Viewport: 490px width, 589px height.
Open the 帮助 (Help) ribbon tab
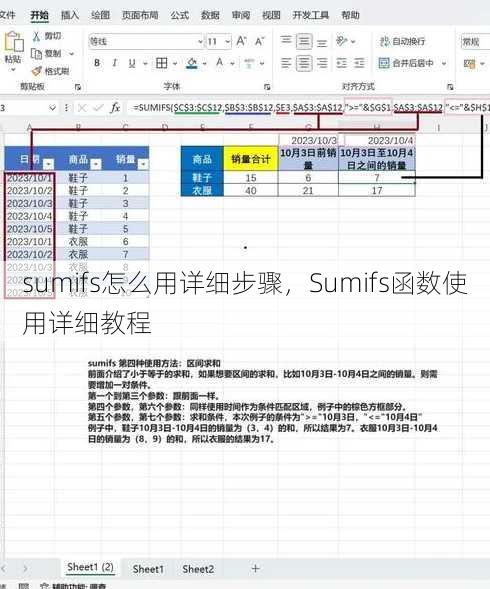coord(350,15)
